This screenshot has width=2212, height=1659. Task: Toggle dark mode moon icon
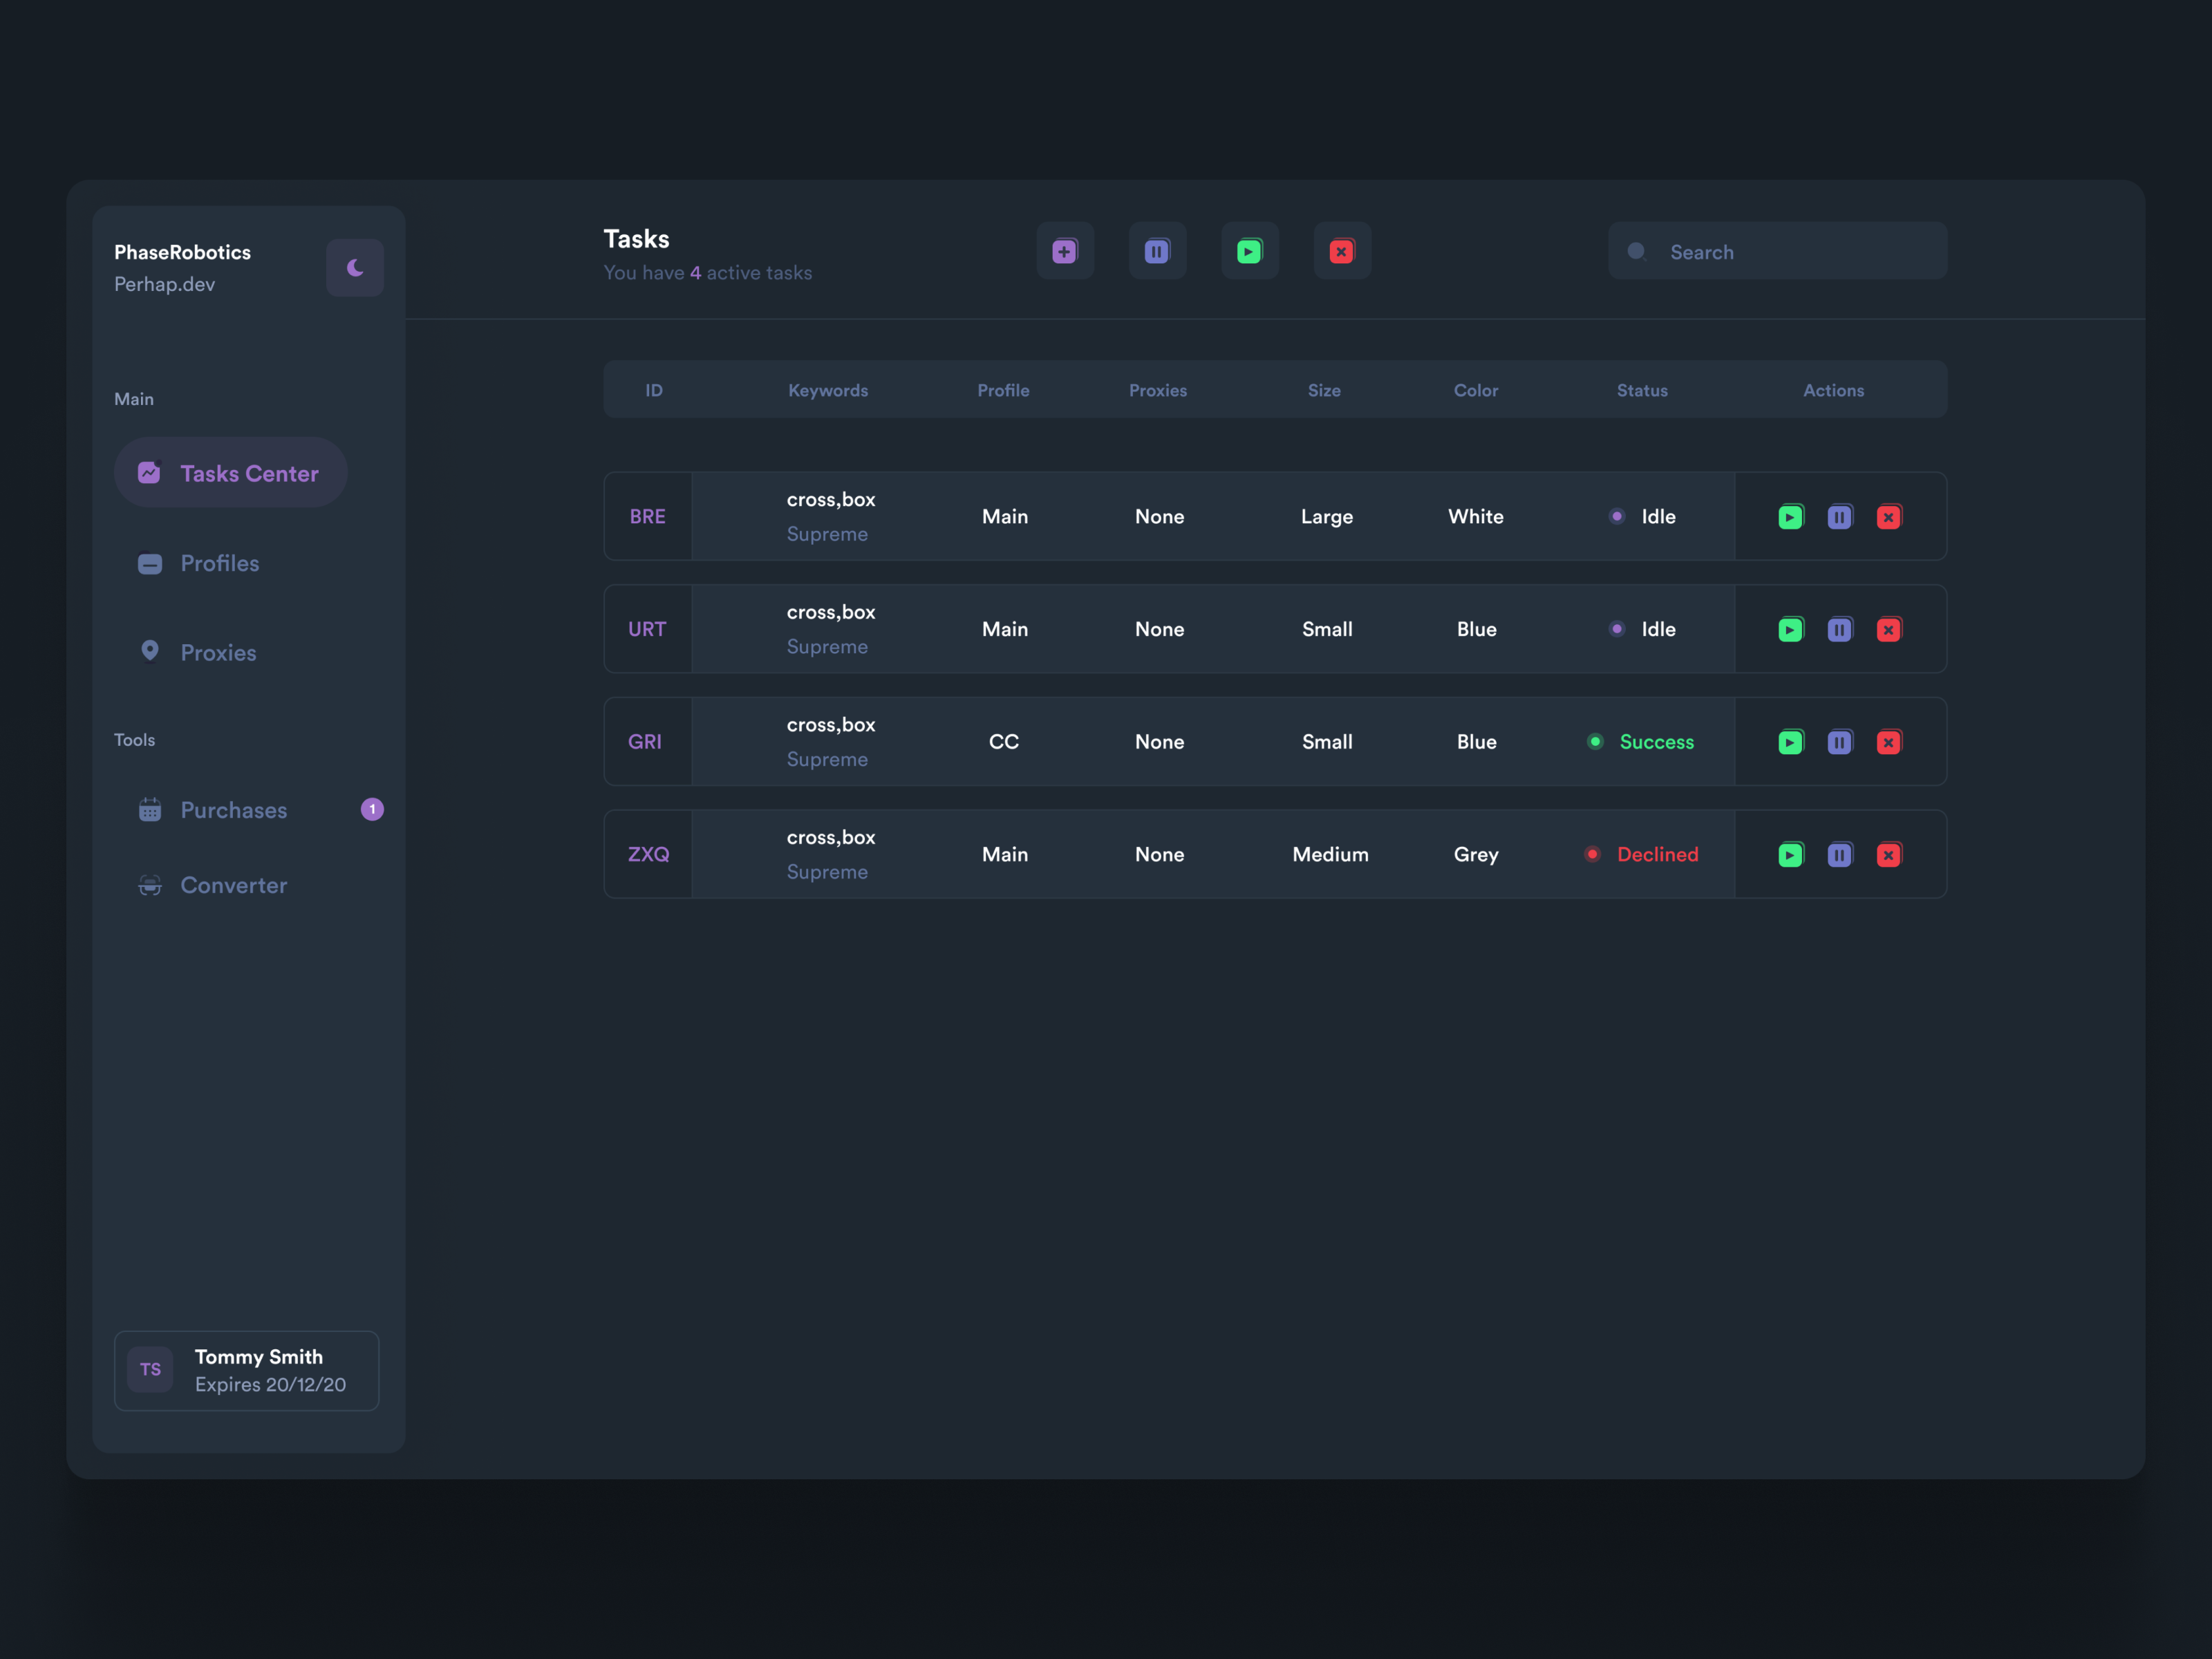tap(355, 267)
